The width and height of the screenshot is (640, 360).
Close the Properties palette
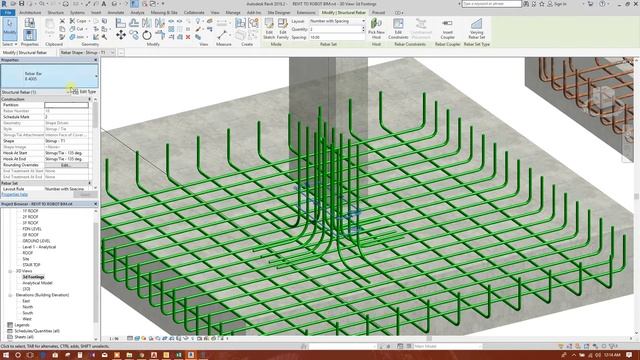(x=96, y=60)
